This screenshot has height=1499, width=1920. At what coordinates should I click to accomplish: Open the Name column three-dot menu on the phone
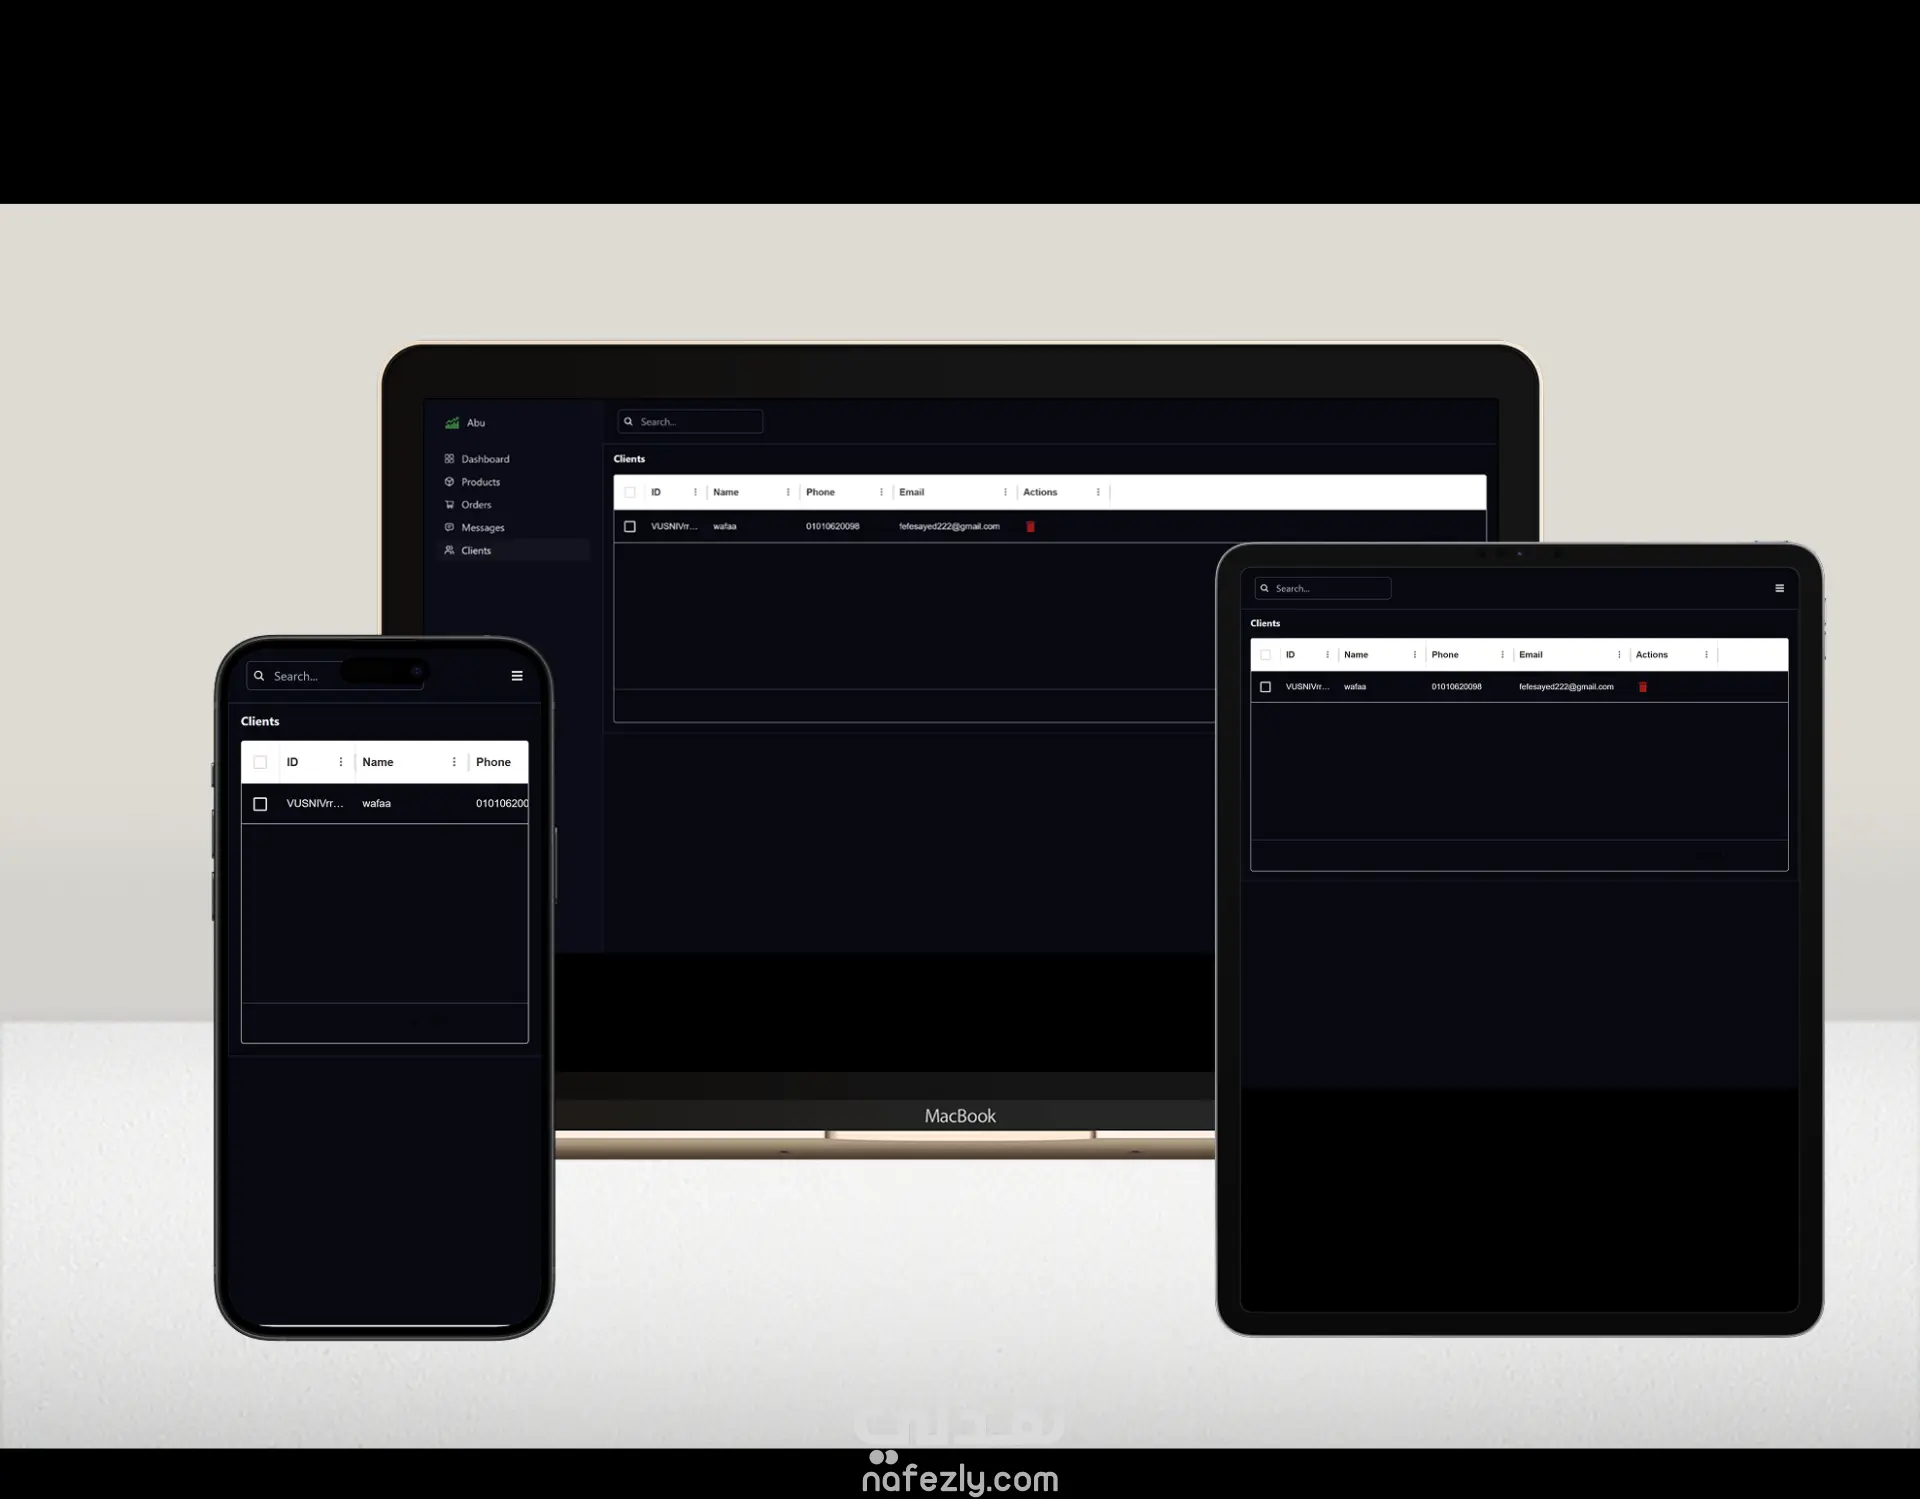coord(454,762)
